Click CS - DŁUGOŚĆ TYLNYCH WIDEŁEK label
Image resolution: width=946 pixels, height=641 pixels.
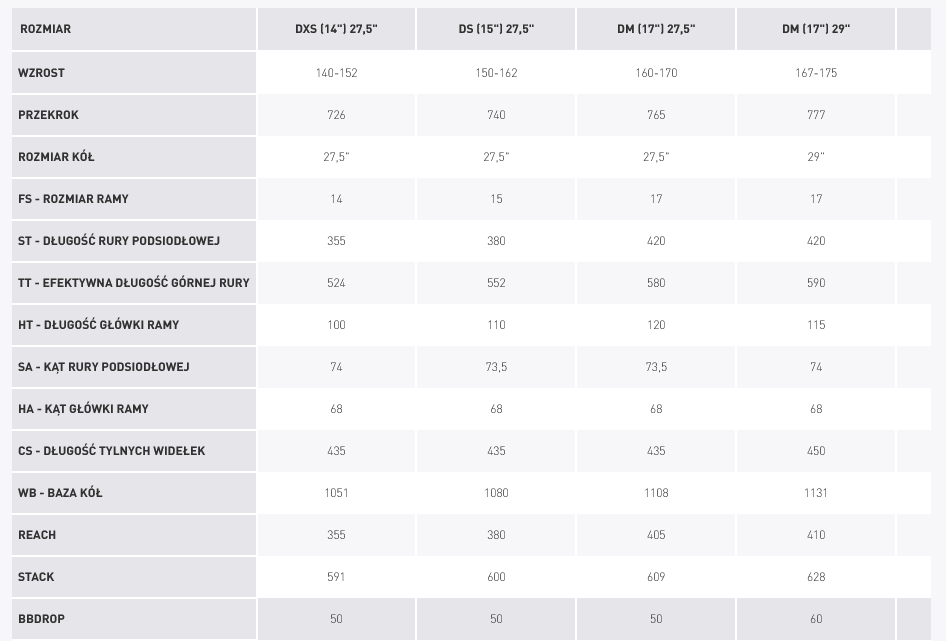tap(112, 451)
